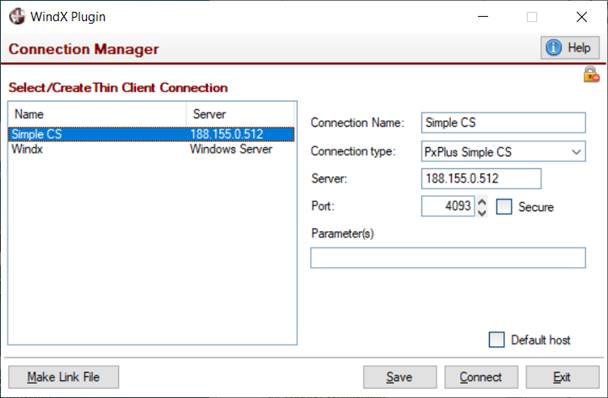Click the Port number field
Image resolution: width=608 pixels, height=398 pixels.
(448, 206)
